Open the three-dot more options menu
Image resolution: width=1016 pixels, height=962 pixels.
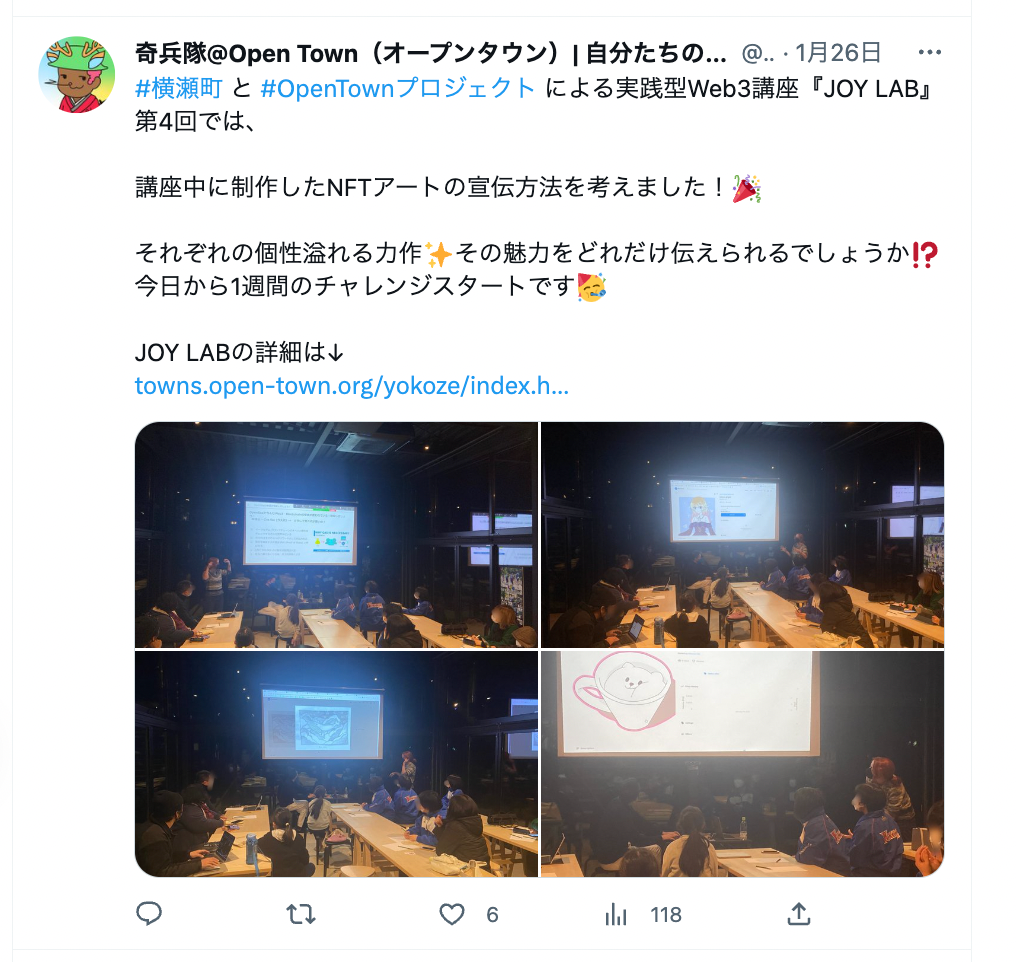click(930, 52)
